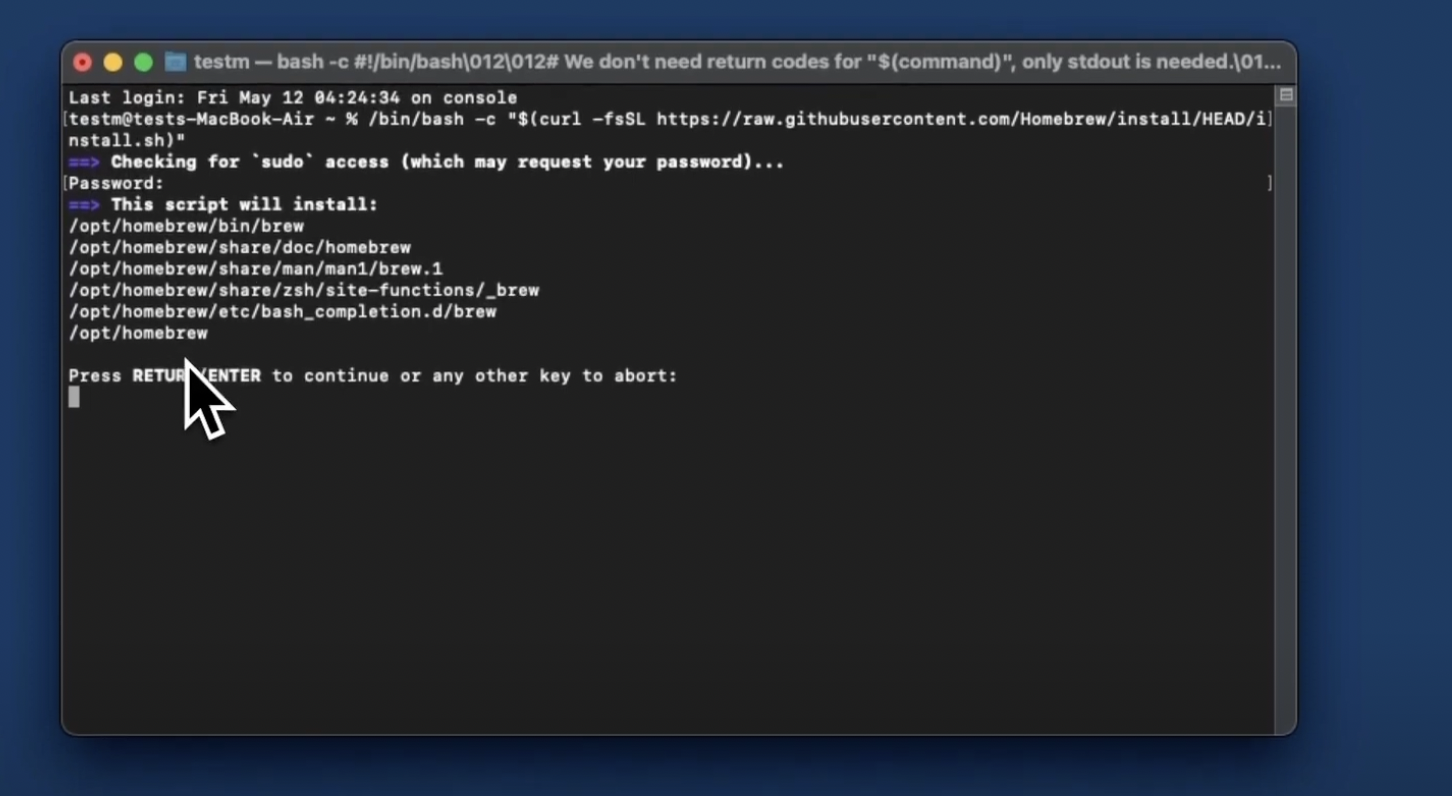Click the red close traffic light
1452x796 pixels.
point(82,61)
